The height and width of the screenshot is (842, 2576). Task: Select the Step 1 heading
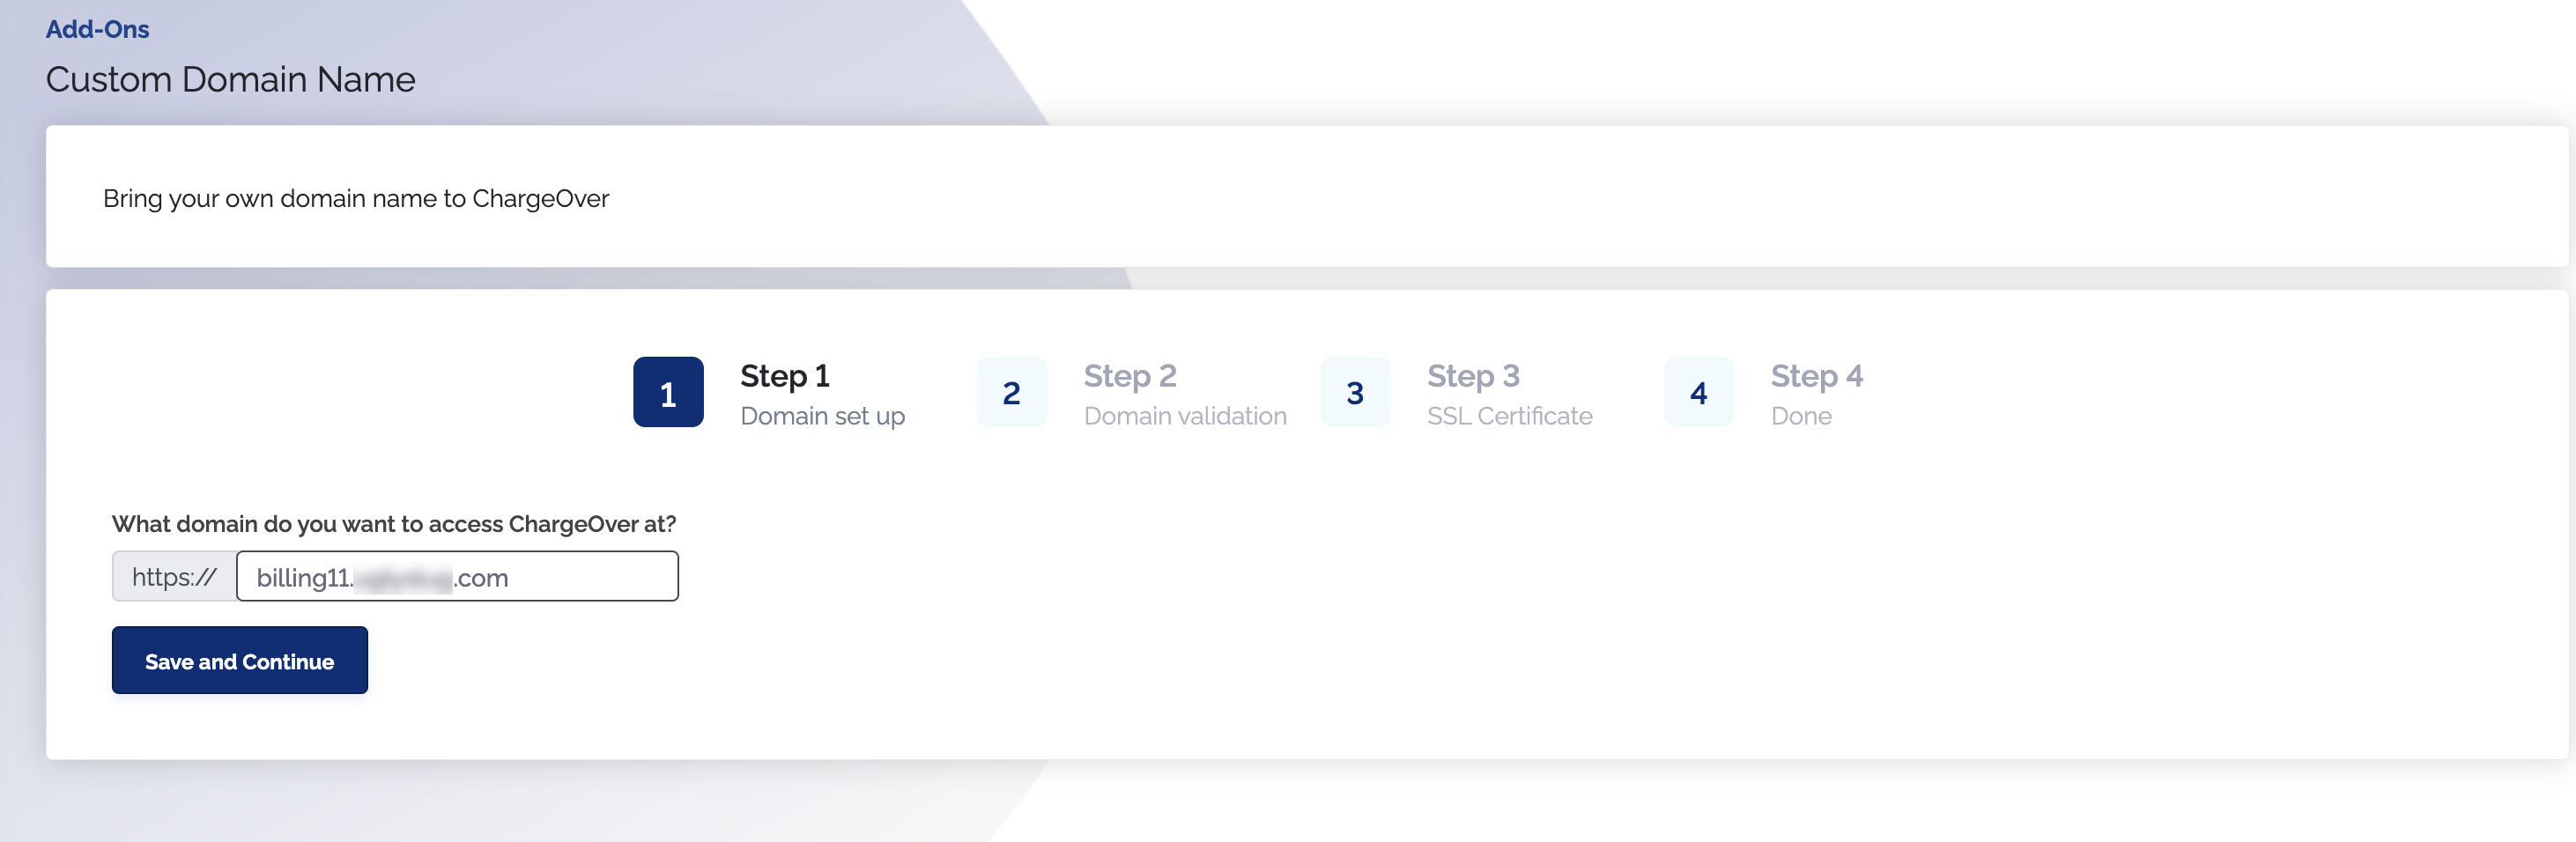785,376
